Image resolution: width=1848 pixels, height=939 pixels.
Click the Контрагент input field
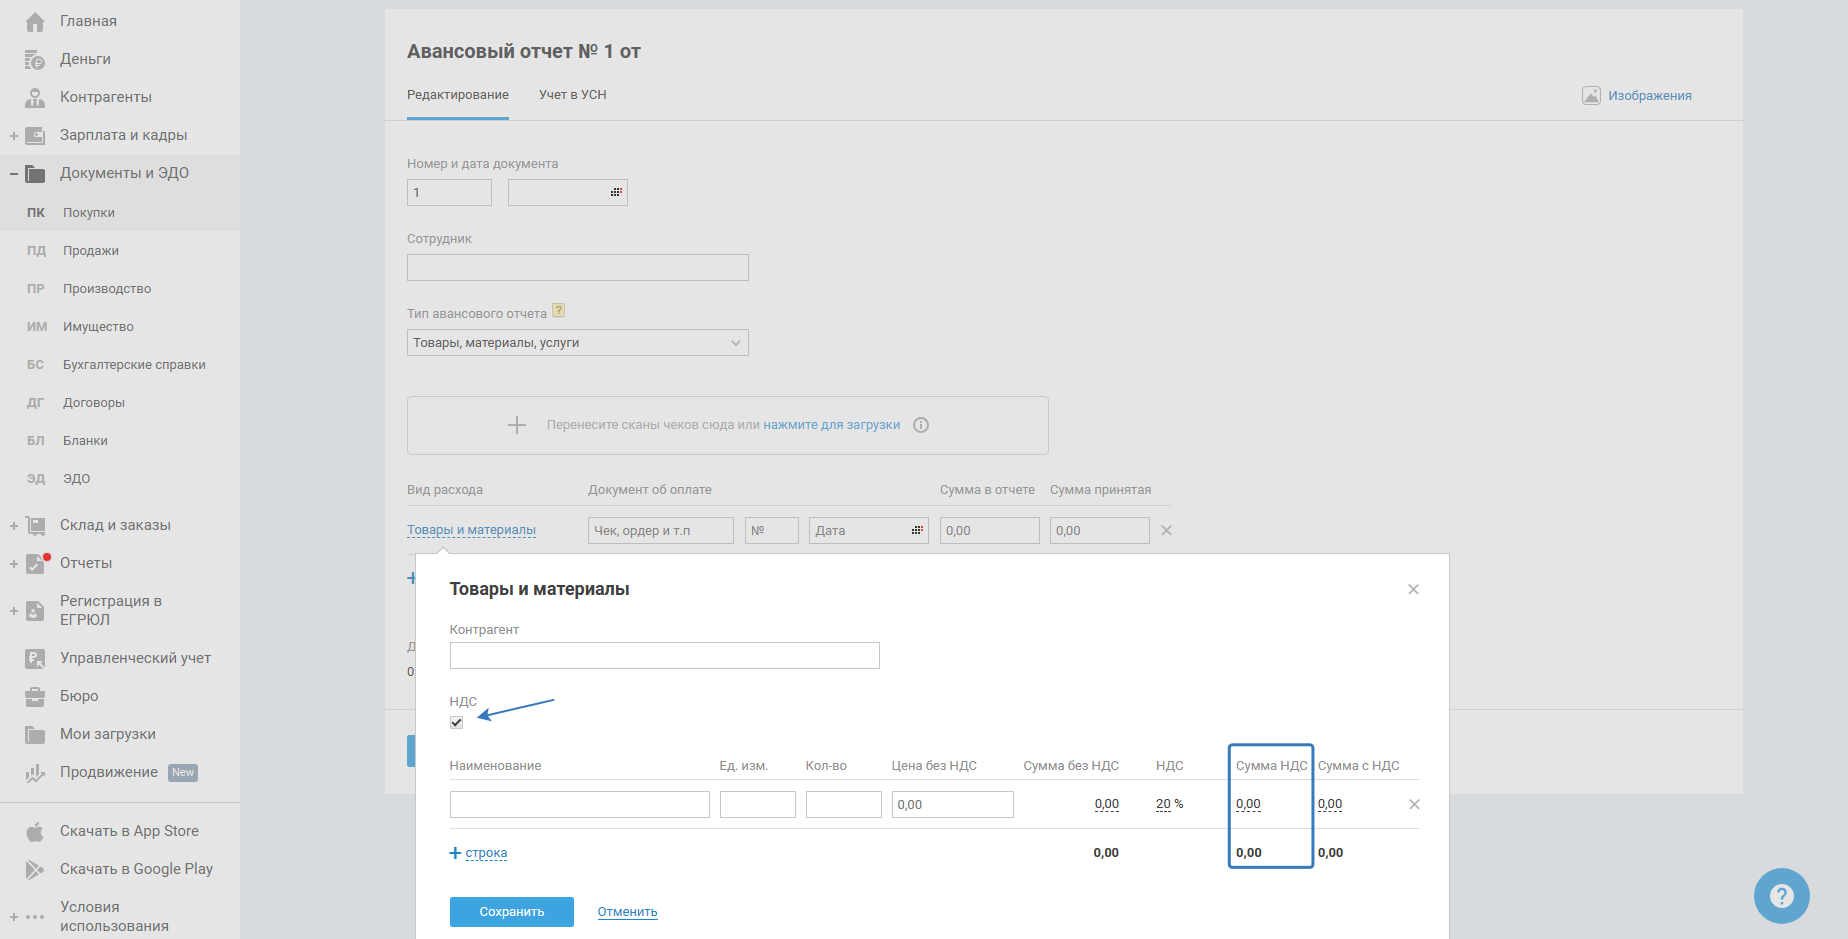tap(665, 655)
